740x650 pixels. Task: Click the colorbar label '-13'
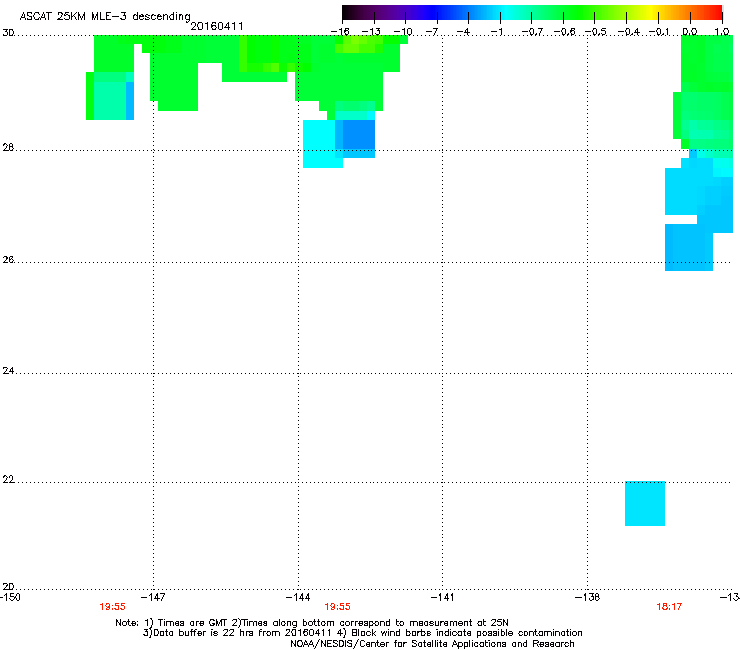click(371, 32)
